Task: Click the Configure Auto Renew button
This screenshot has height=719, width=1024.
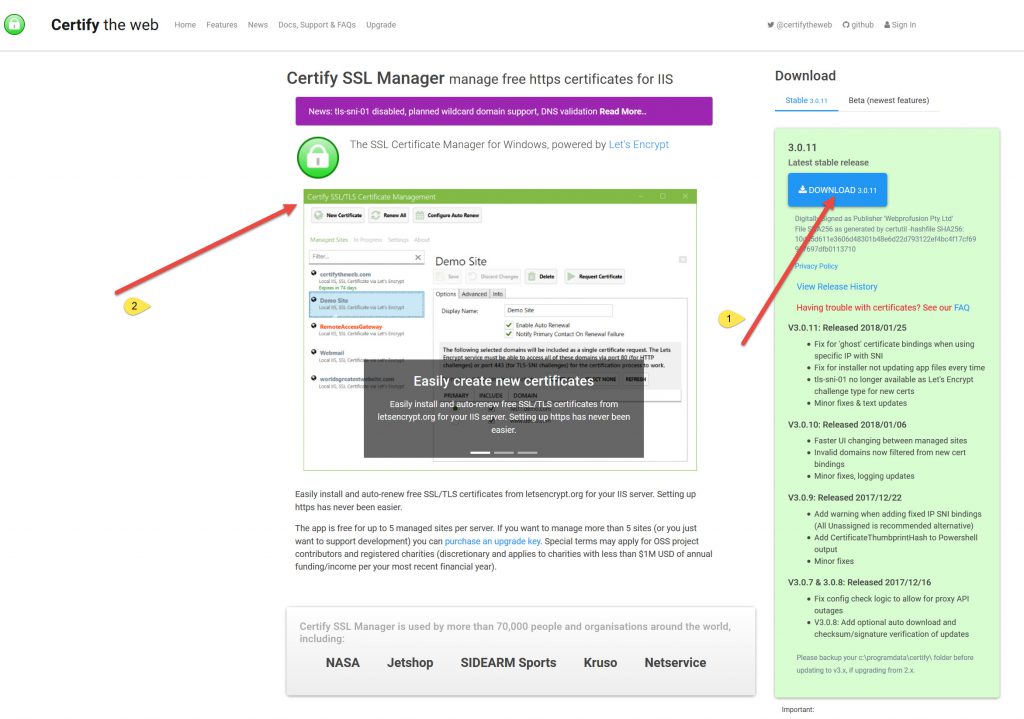Action: 448,215
